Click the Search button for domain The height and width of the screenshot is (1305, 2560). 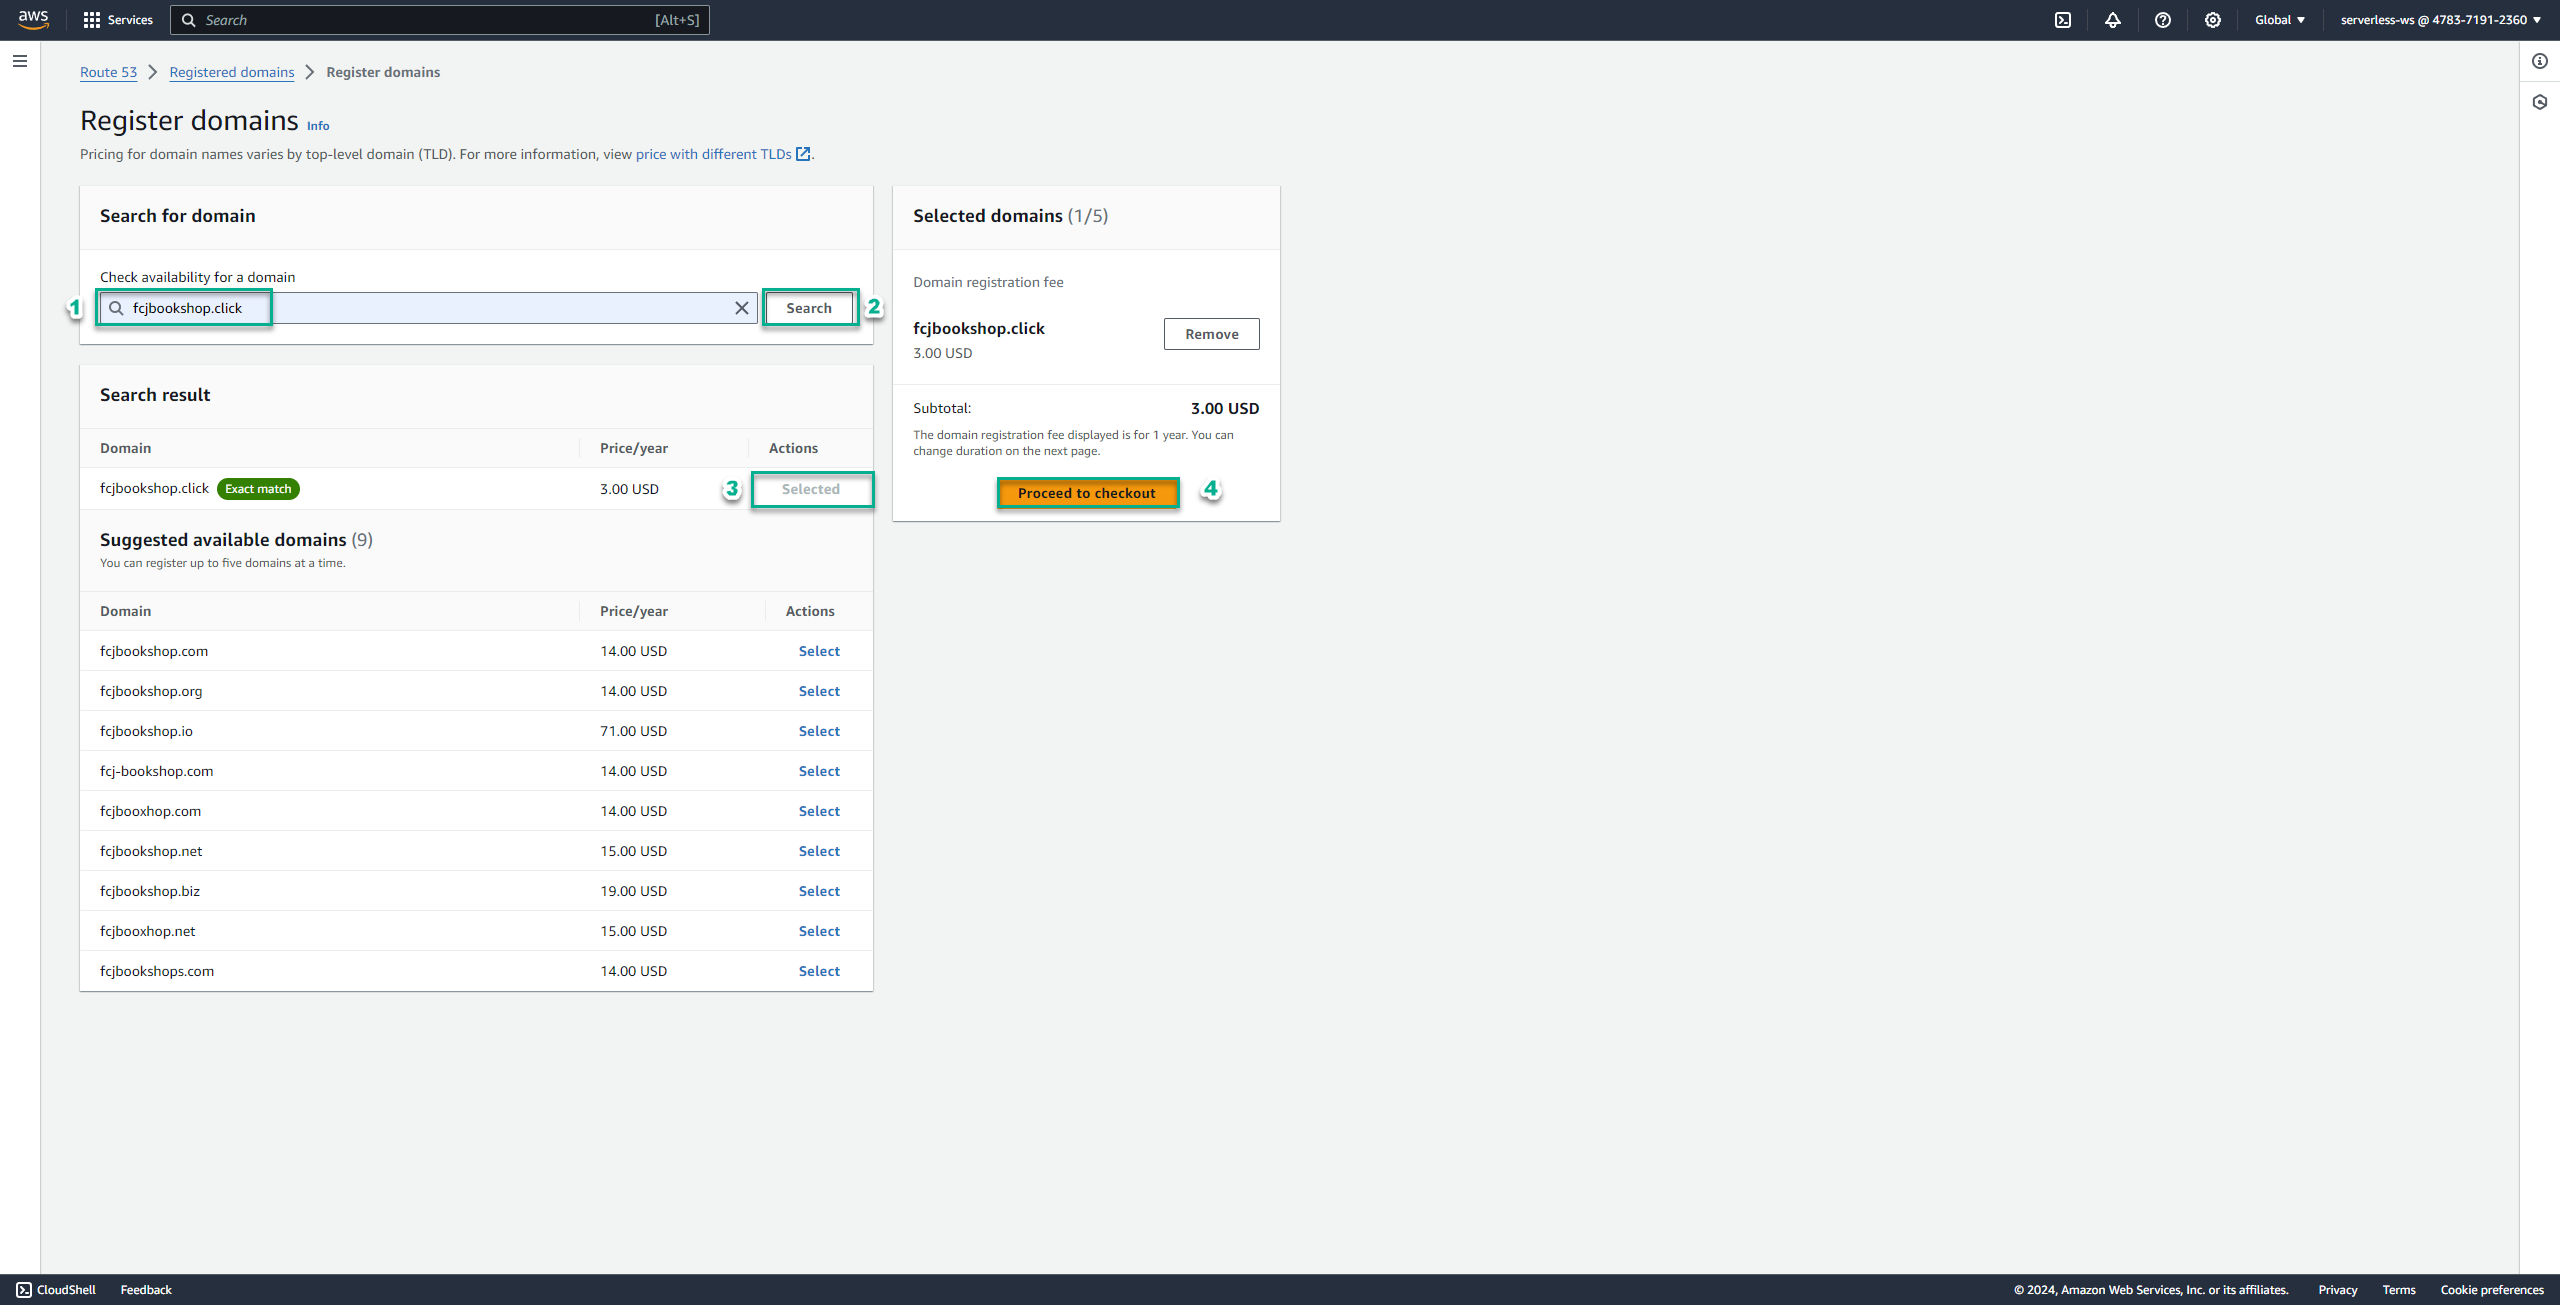pos(809,308)
